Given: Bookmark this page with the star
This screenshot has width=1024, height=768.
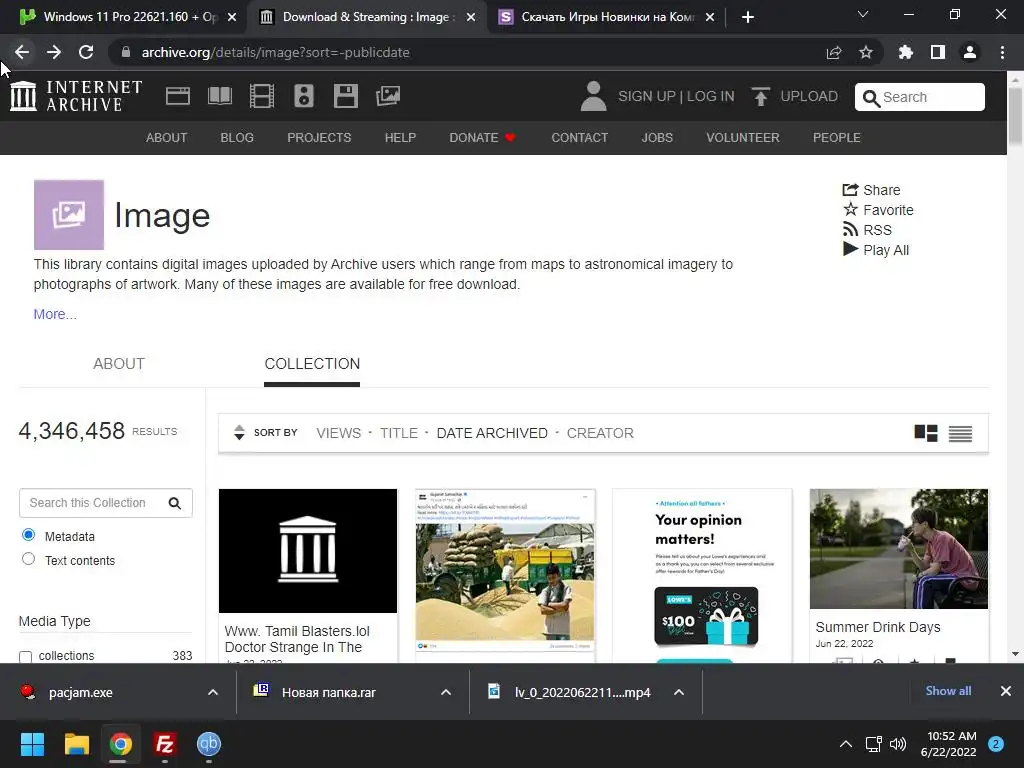Looking at the screenshot, I should 866,52.
